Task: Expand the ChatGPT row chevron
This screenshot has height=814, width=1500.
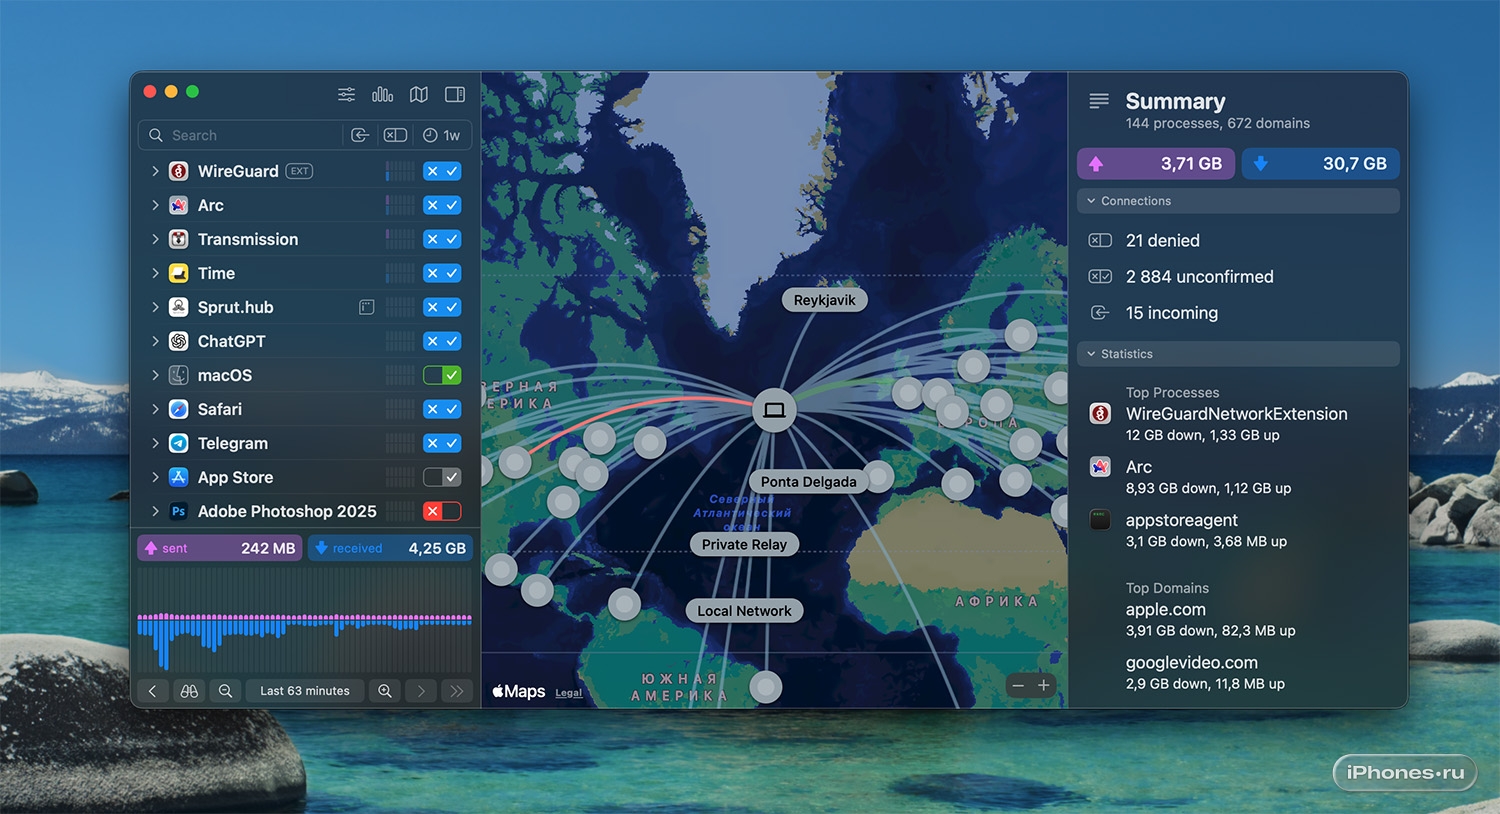Action: tap(155, 341)
